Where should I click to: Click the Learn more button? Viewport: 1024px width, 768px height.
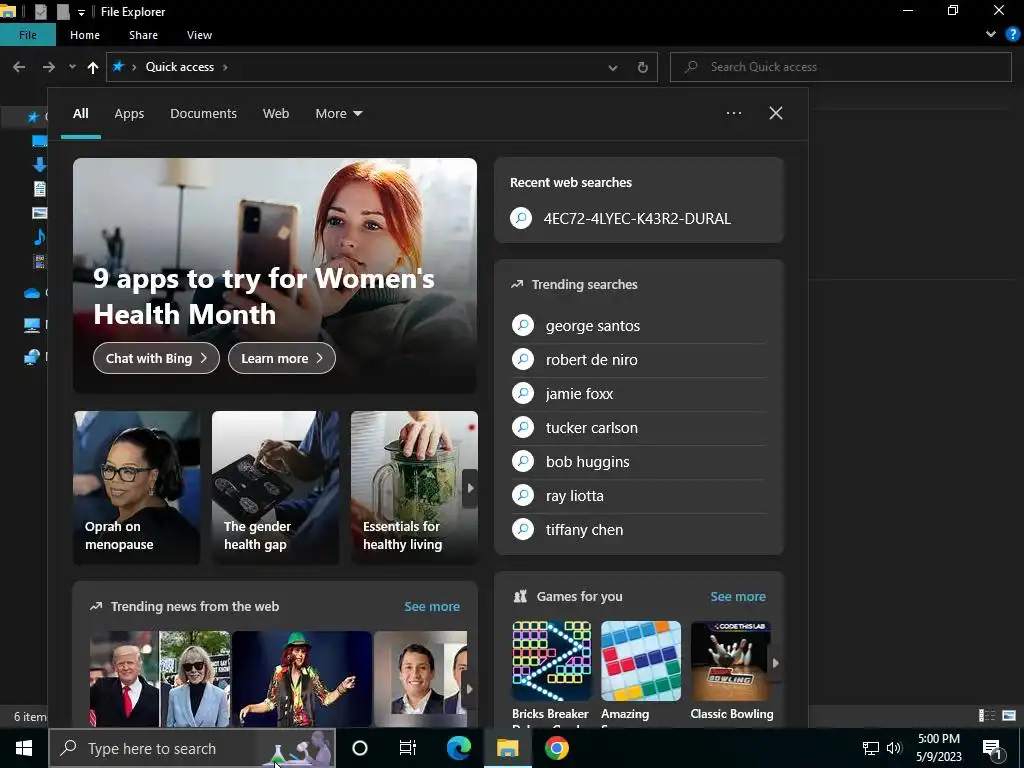(281, 358)
